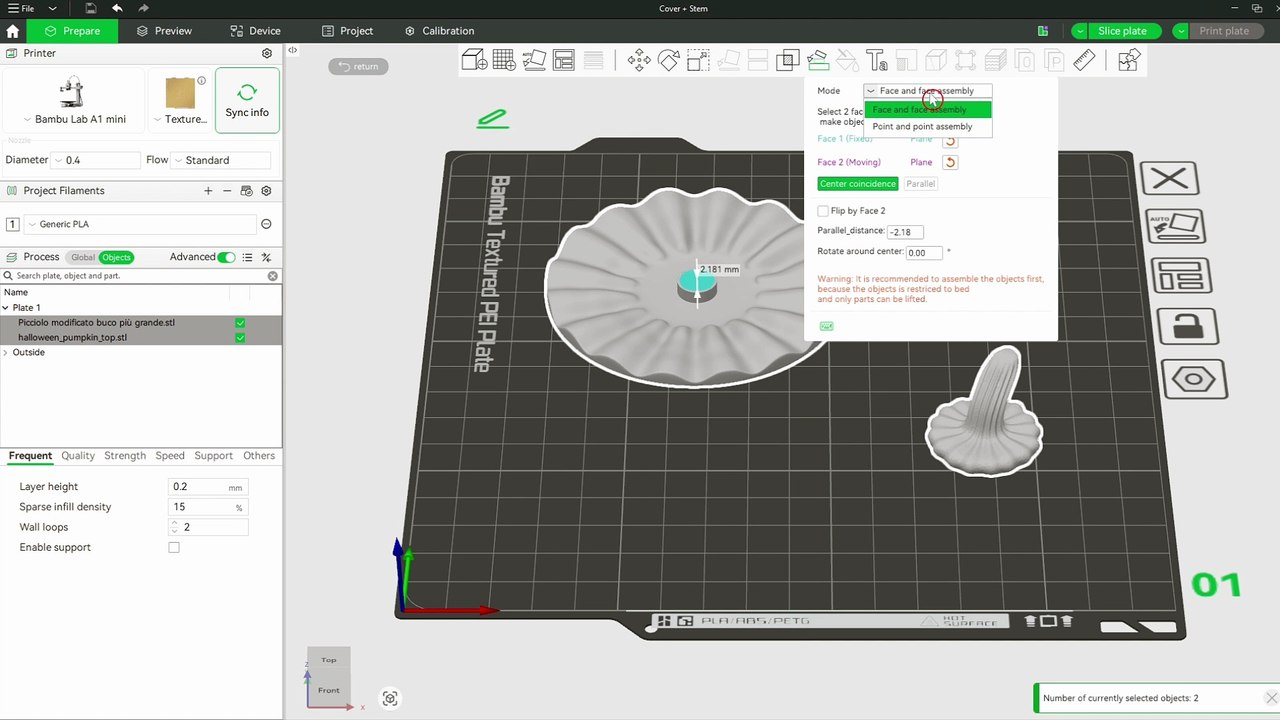1280x720 pixels.
Task: Toggle the Advanced mode switch
Action: tap(227, 257)
